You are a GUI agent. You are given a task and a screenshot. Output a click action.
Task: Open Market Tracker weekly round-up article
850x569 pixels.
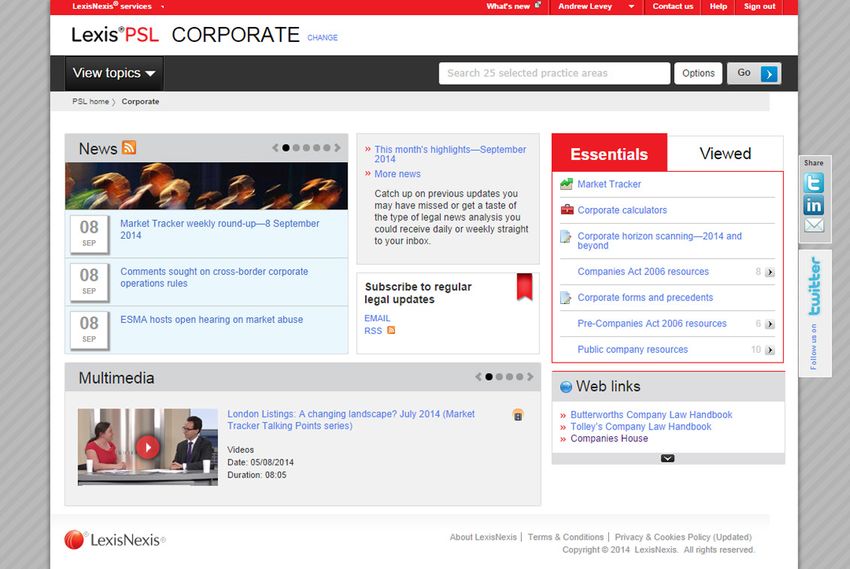(220, 229)
